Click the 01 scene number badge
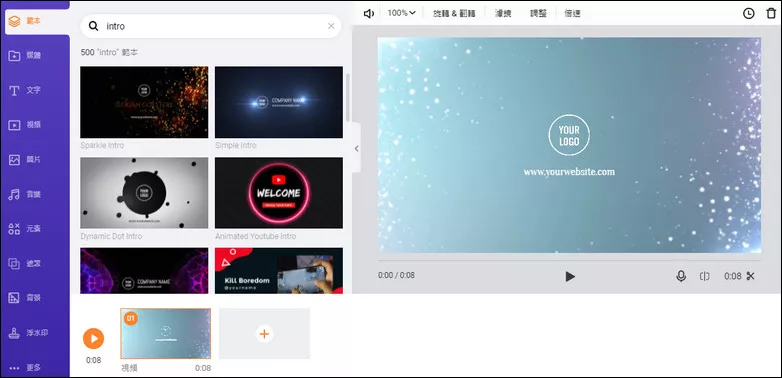 [130, 318]
